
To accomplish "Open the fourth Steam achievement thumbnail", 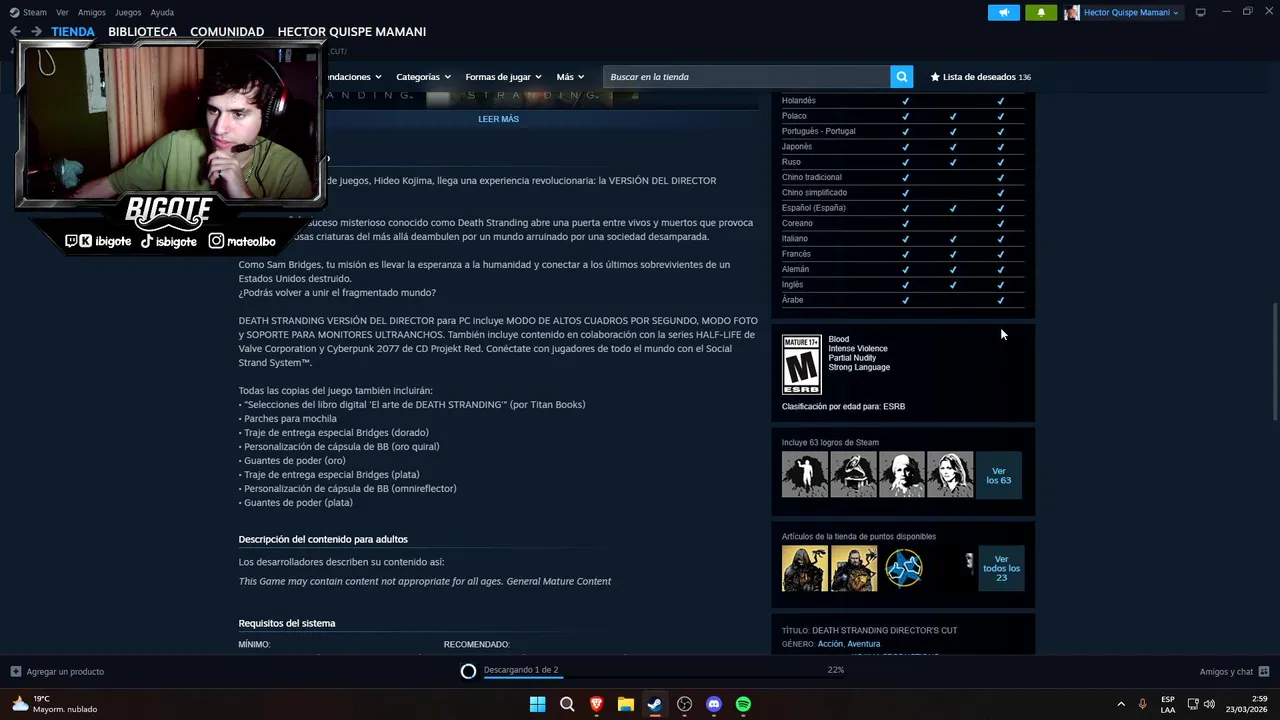I will [950, 474].
